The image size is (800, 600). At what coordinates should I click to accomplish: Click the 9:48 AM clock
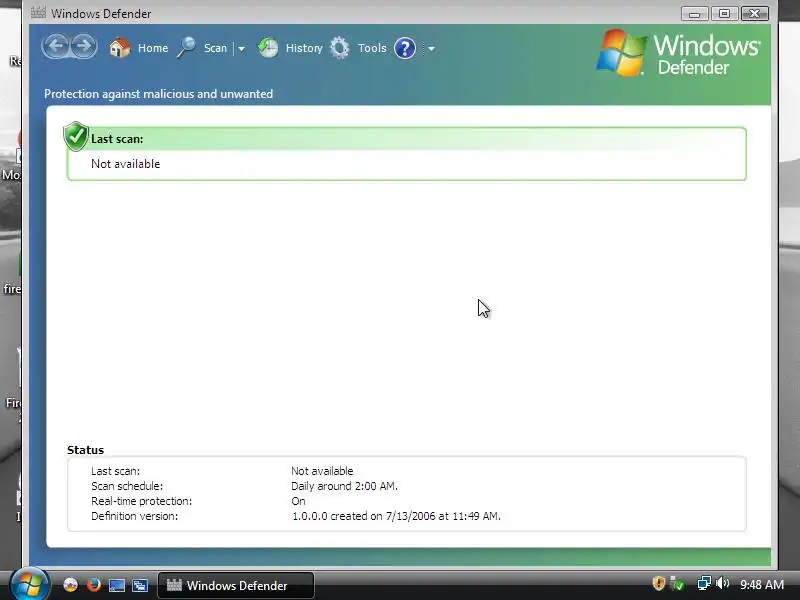[762, 585]
